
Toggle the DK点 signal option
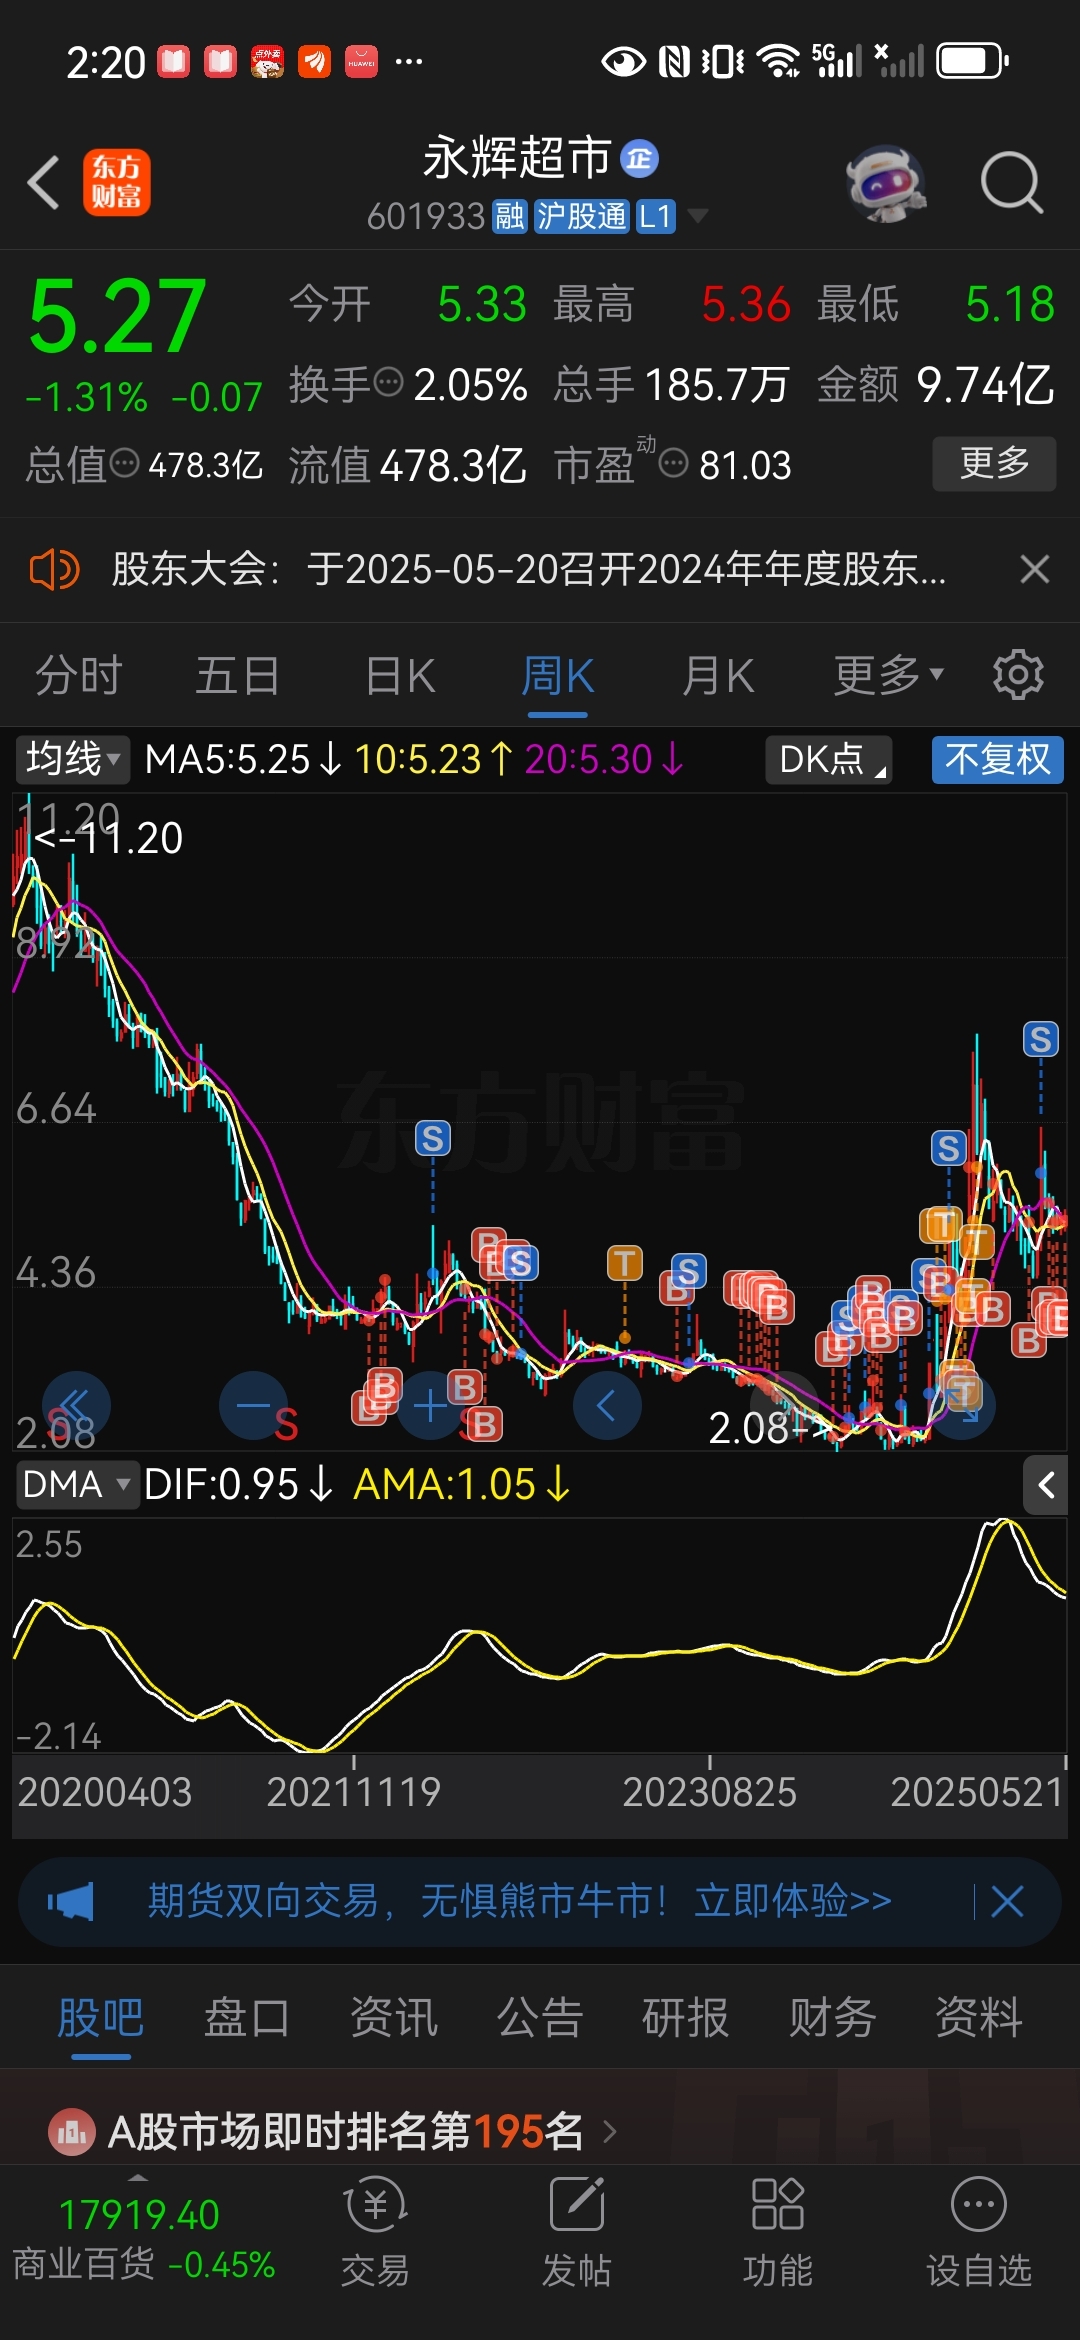829,759
